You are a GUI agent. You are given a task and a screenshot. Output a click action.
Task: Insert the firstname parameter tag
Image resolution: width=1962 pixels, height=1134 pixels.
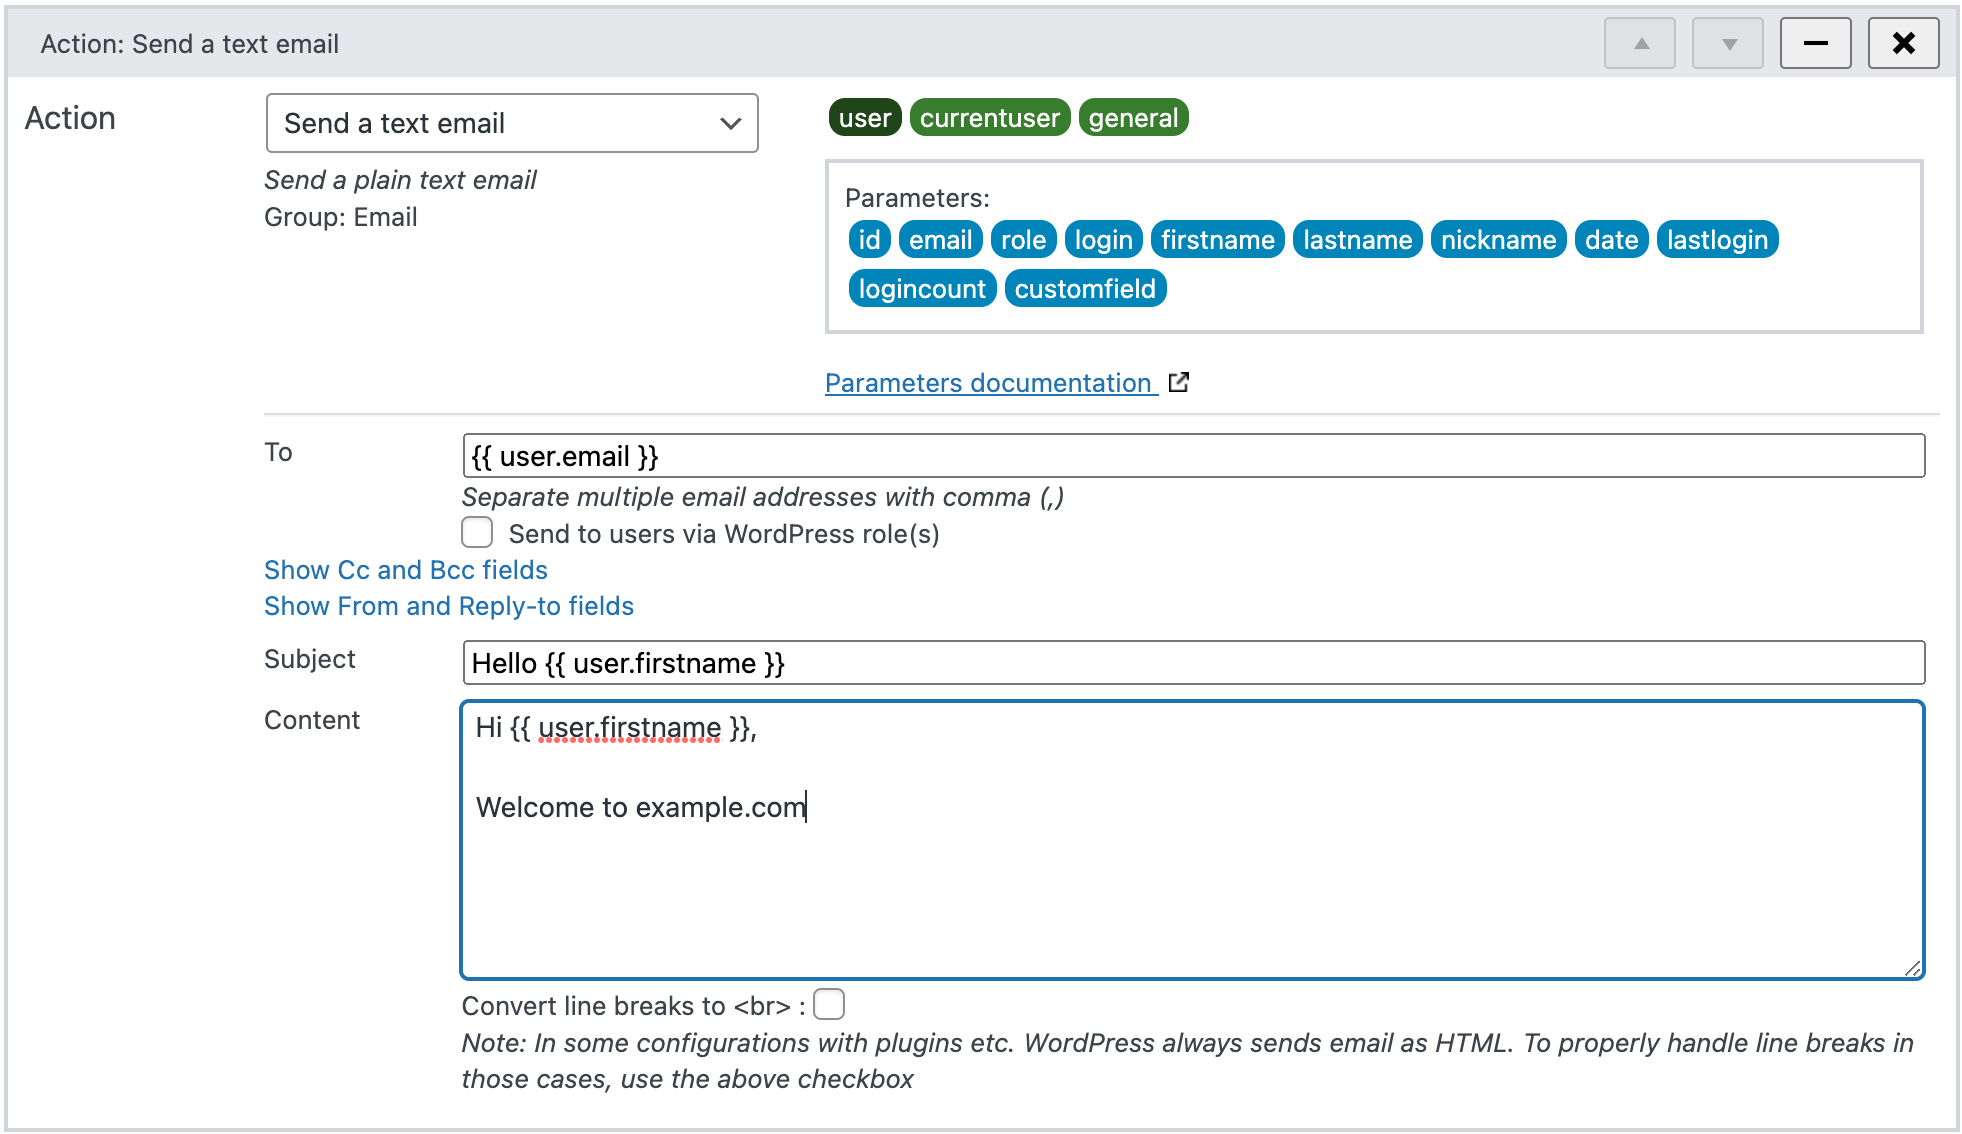1217,239
